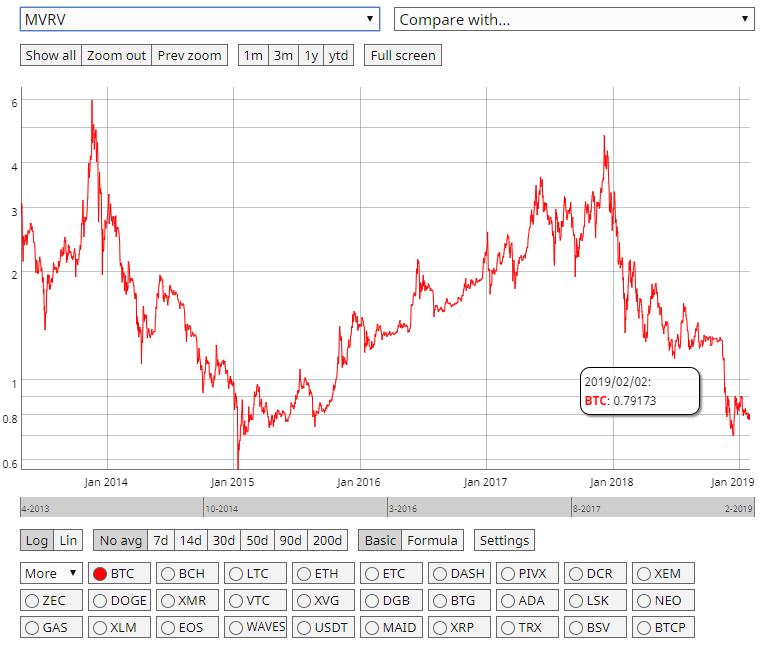This screenshot has height=653, width=764.
Task: Open the 'More' coins dropdown
Action: [52, 573]
